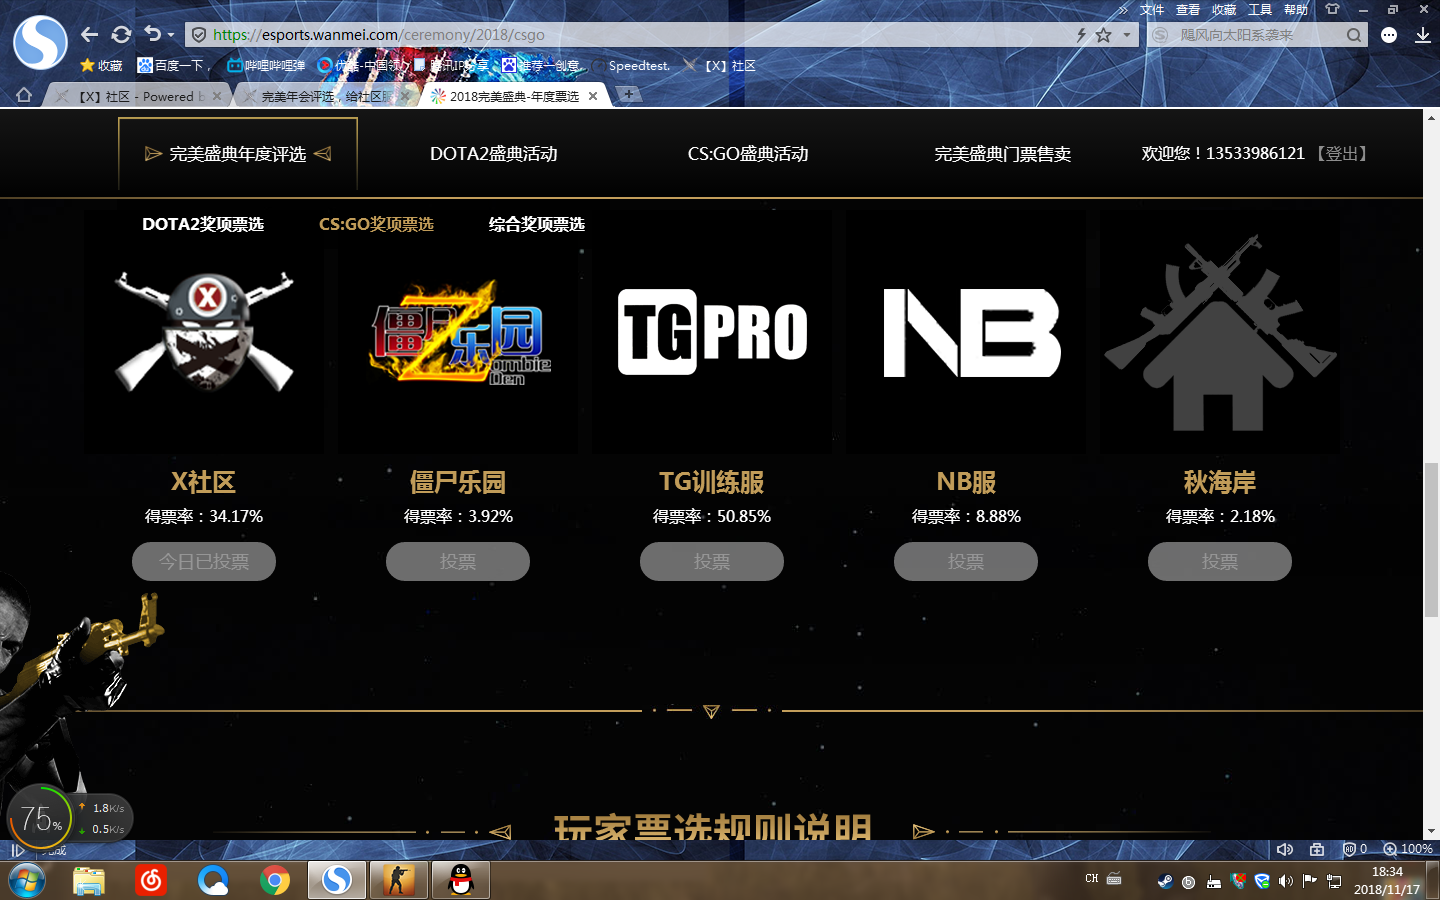Vote for TG训练服 with its 投票 button
Image resolution: width=1440 pixels, height=900 pixels.
(711, 561)
